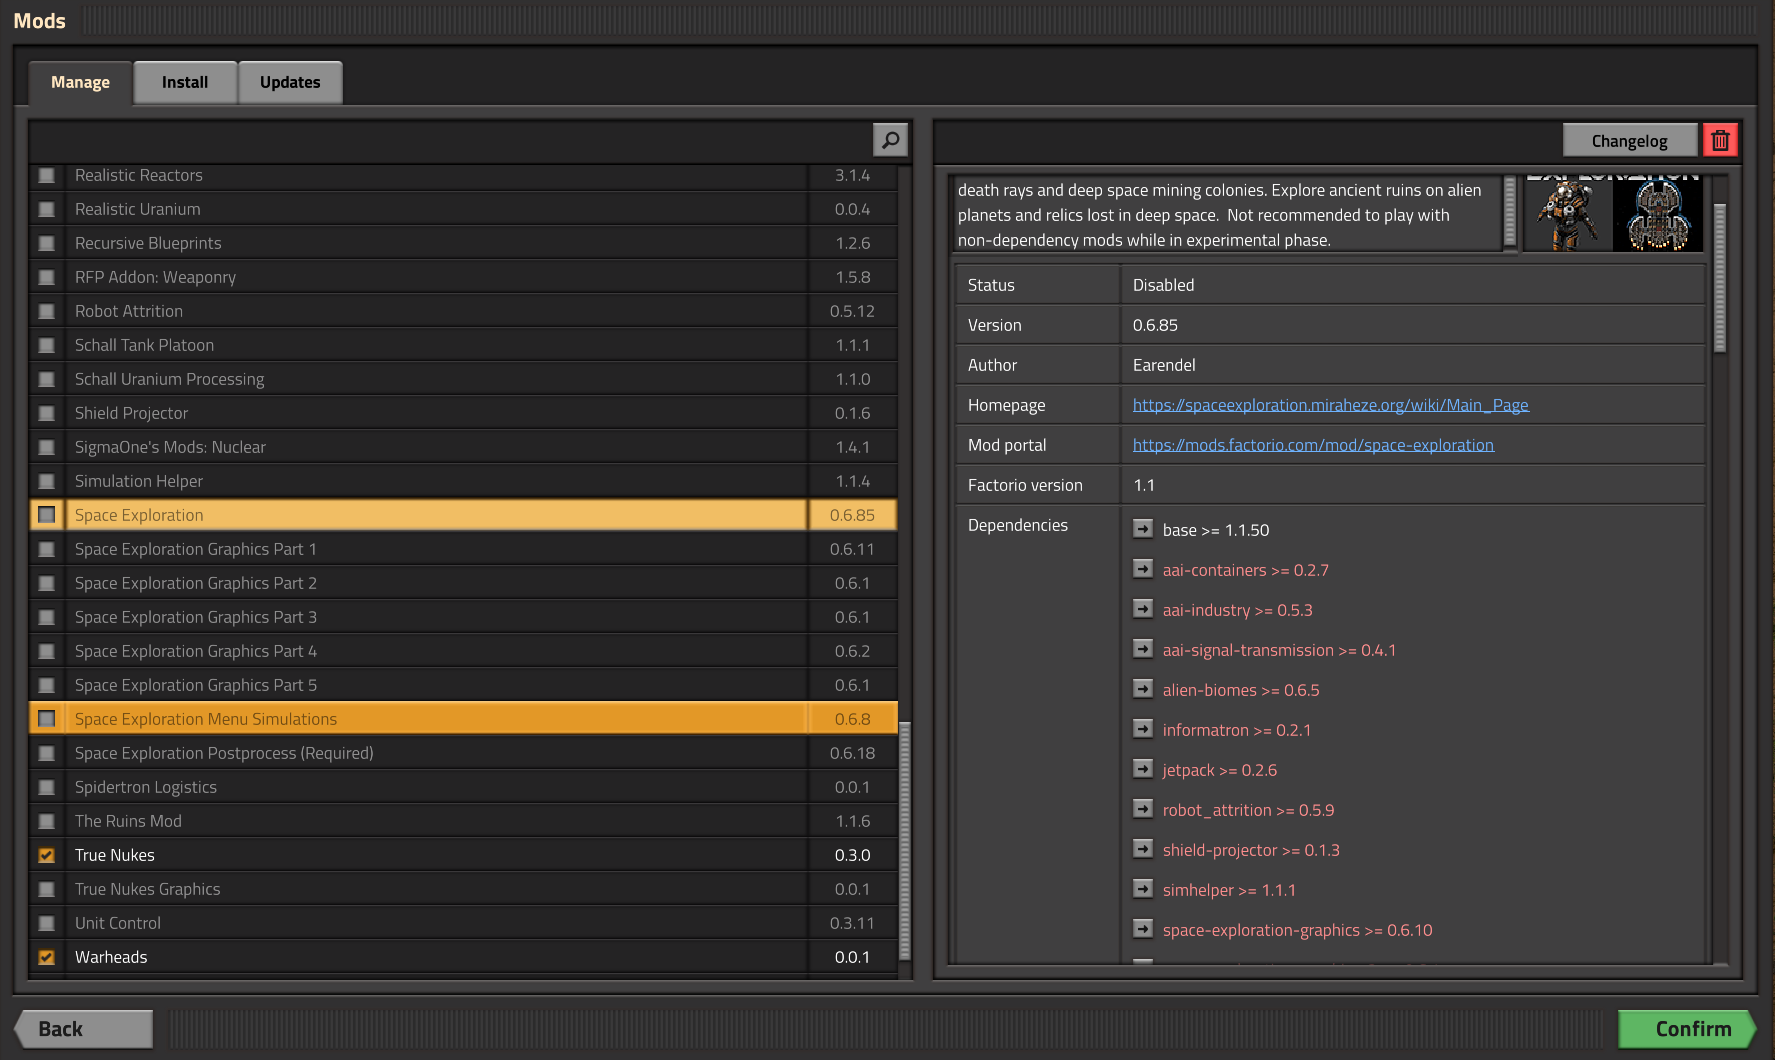This screenshot has height=1060, width=1775.
Task: Select Space Exploration Graphics Part 3
Action: (x=464, y=617)
